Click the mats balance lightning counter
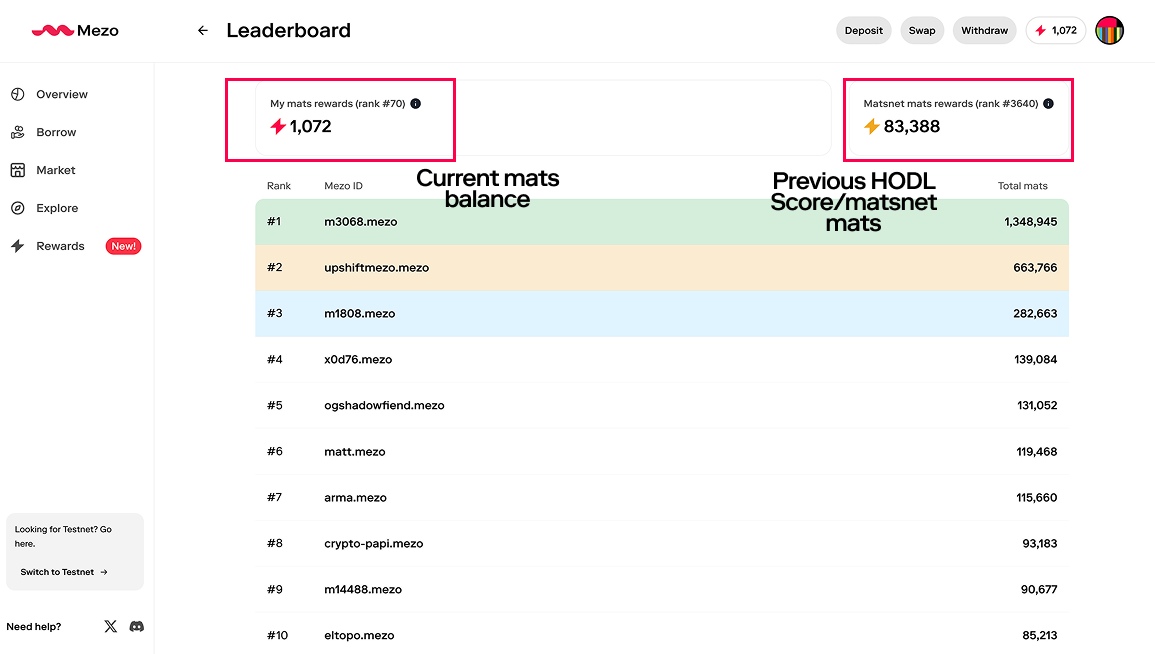The height and width of the screenshot is (654, 1155). pyautogui.click(x=1055, y=30)
